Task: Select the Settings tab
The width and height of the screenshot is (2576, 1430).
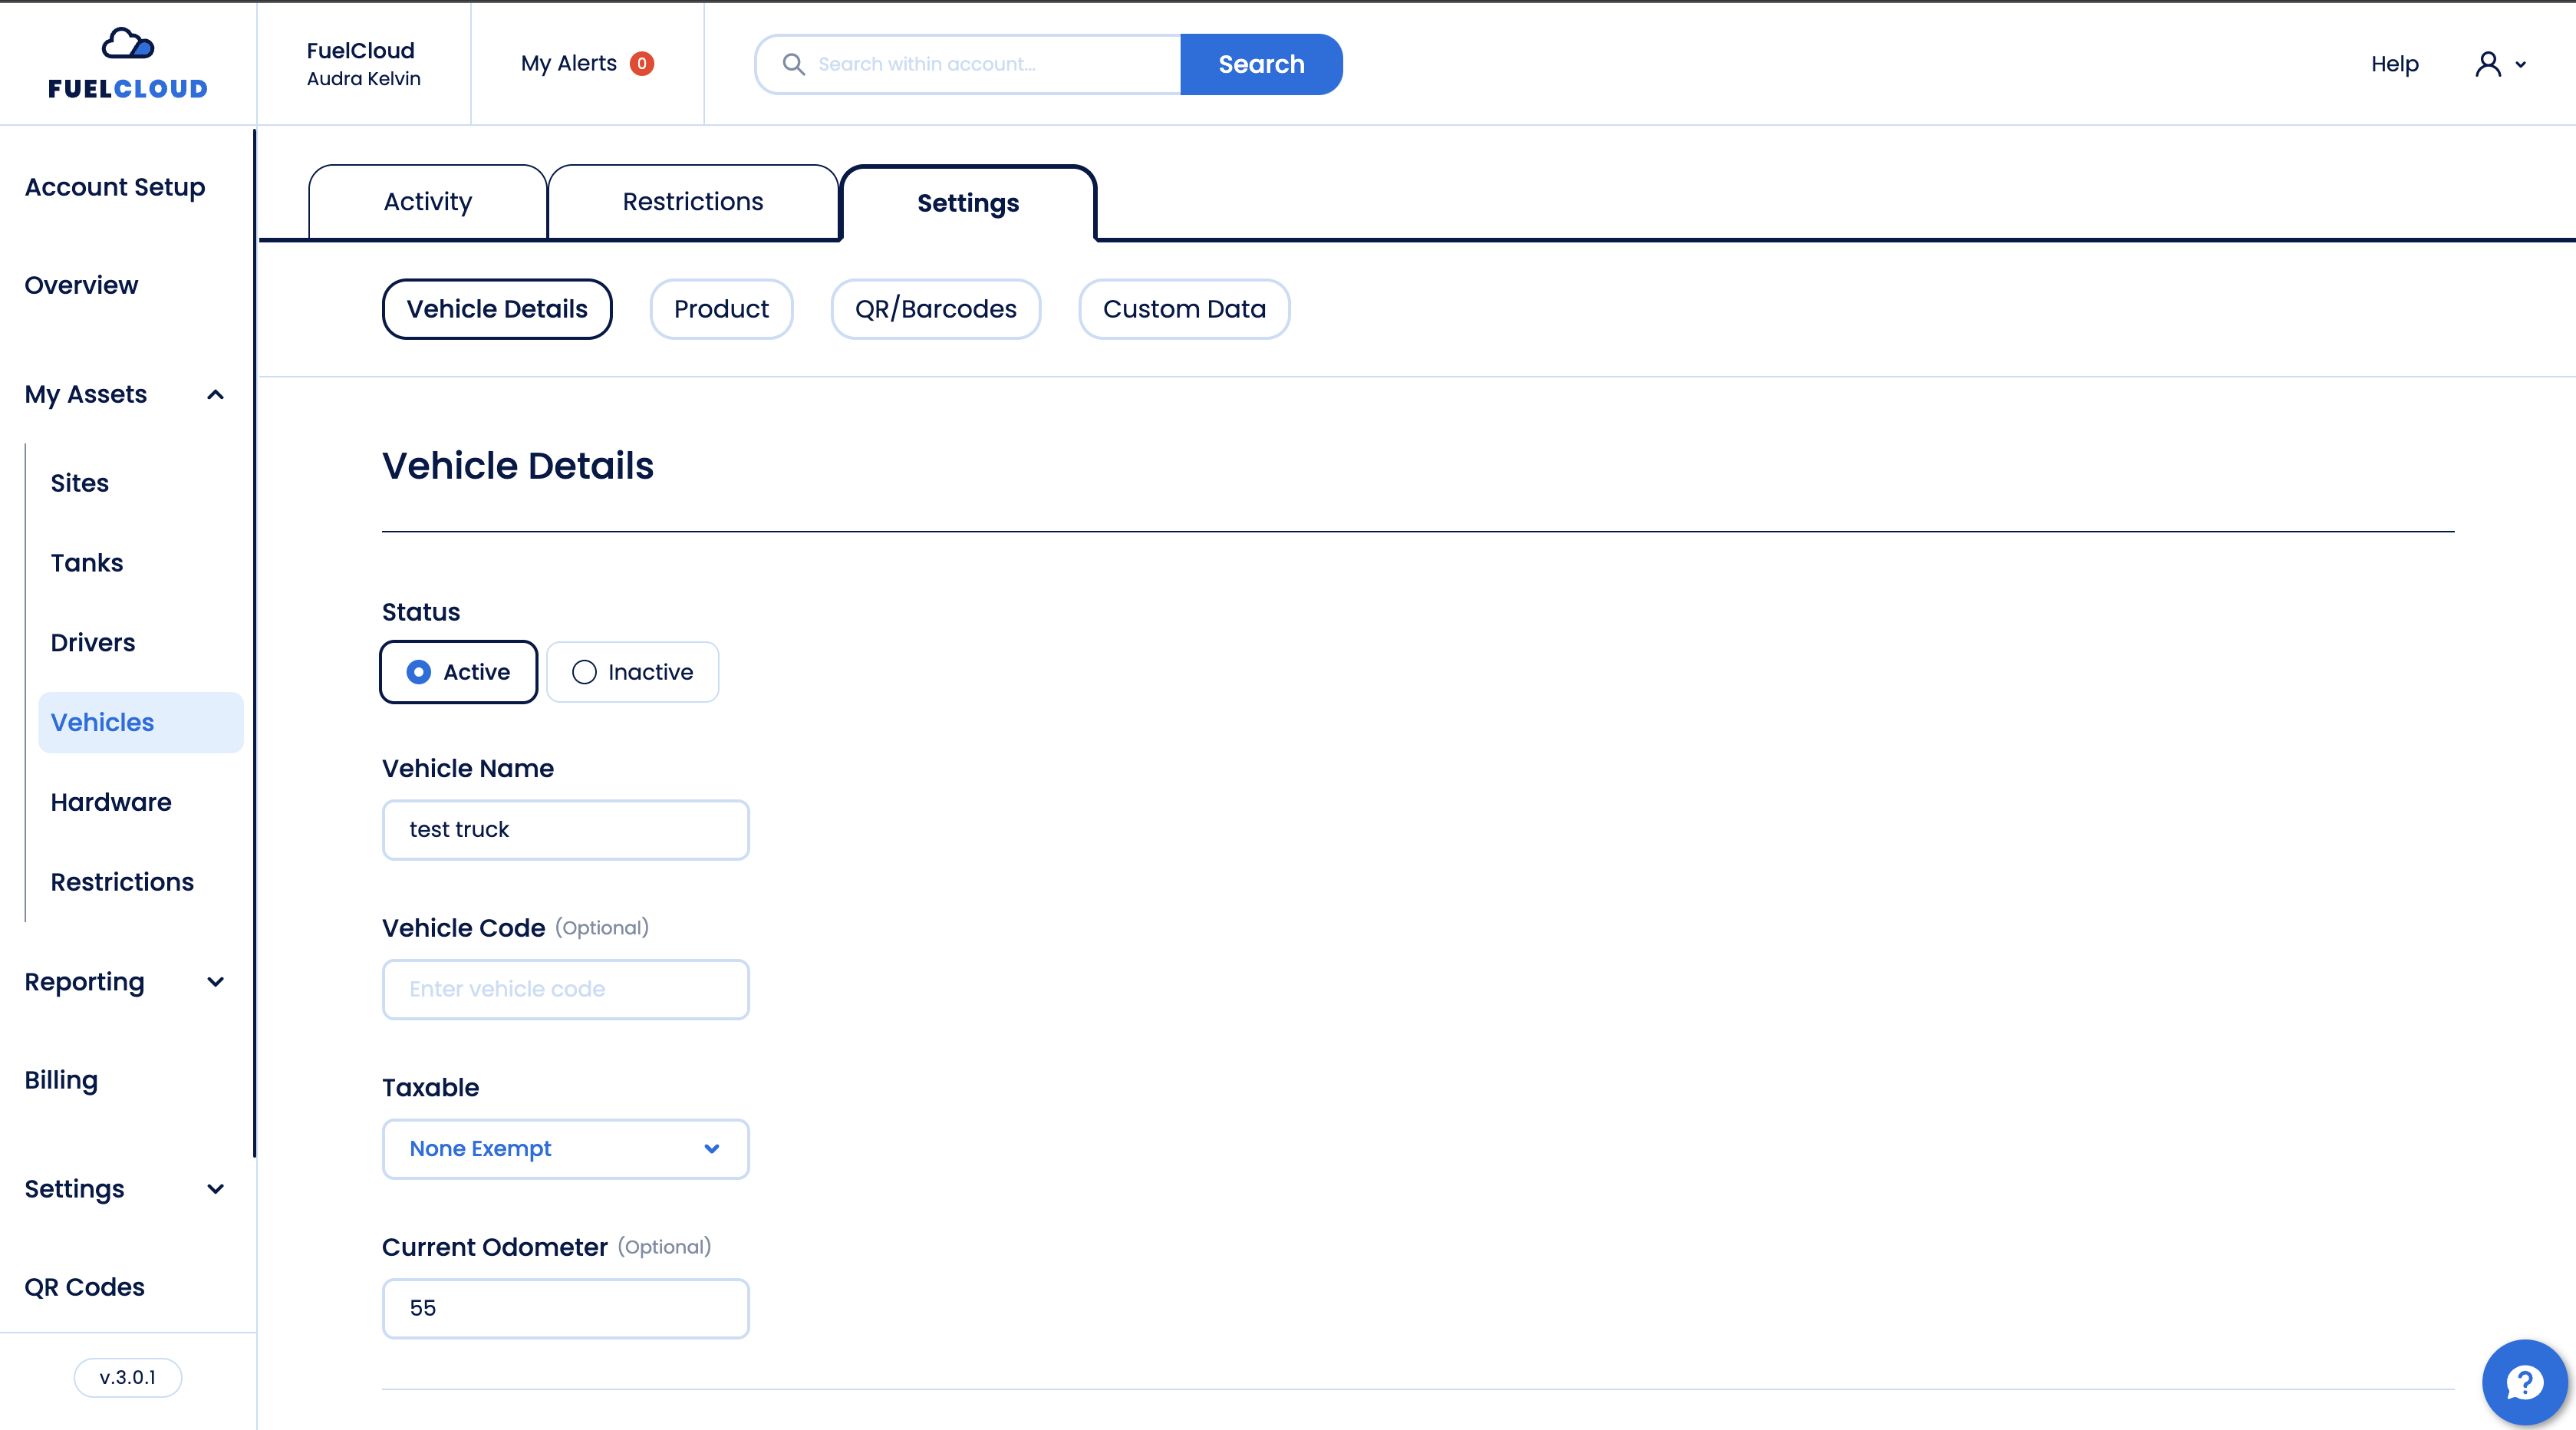Action: pyautogui.click(x=968, y=203)
